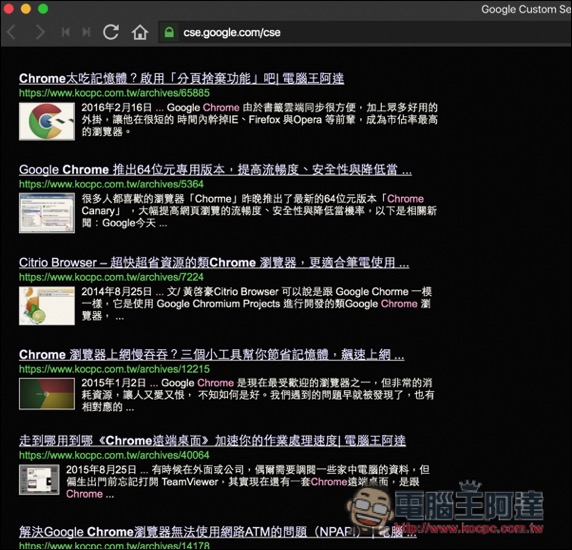Open the 'Chrome 瀏覽器上網慢吞吞' result title
Screen dimensions: 572x550
pos(212,355)
